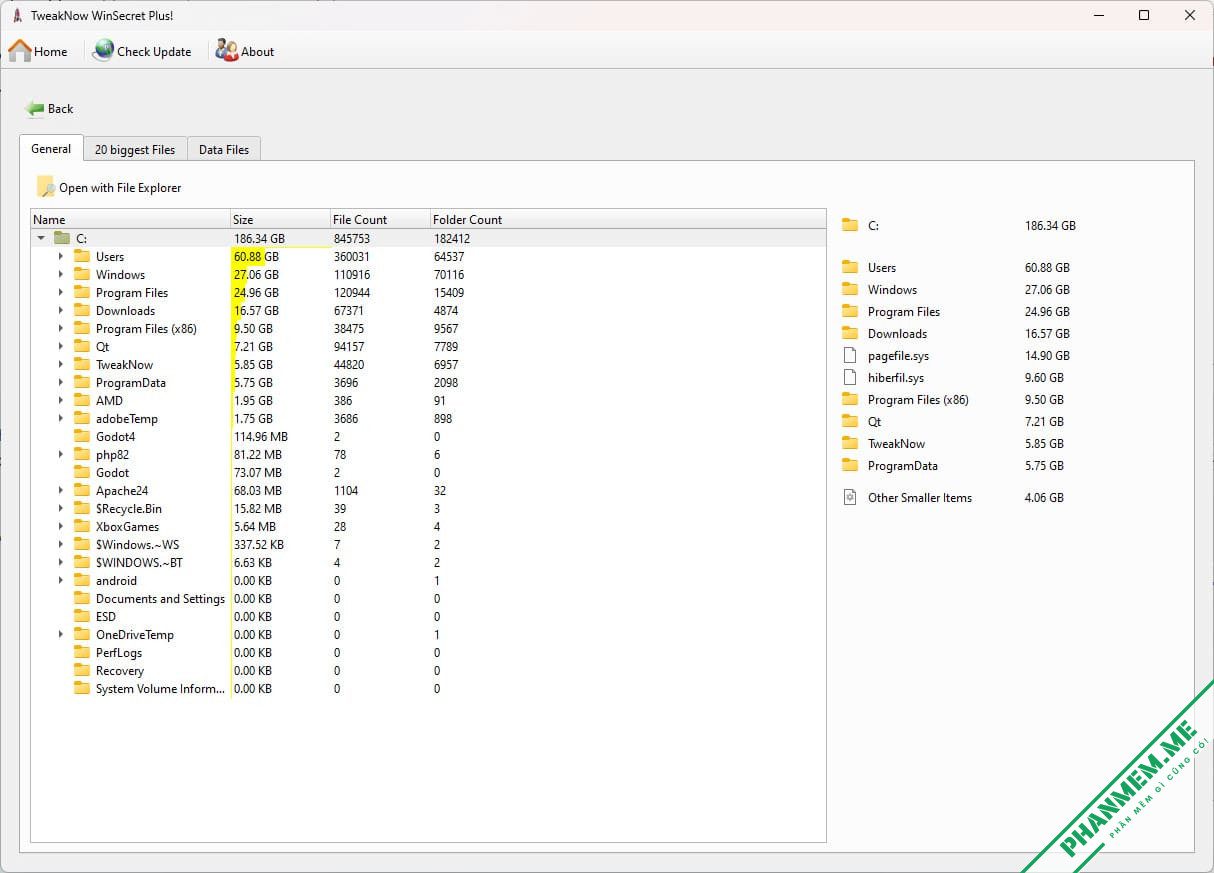Click the PerfLogs folder icon in tree
Screen dimensions: 1214x873
coord(82,652)
